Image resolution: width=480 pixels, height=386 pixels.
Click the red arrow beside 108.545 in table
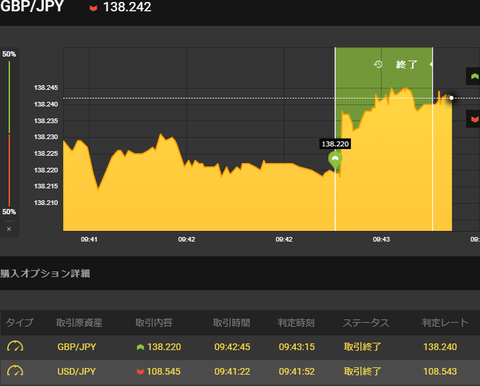click(140, 372)
